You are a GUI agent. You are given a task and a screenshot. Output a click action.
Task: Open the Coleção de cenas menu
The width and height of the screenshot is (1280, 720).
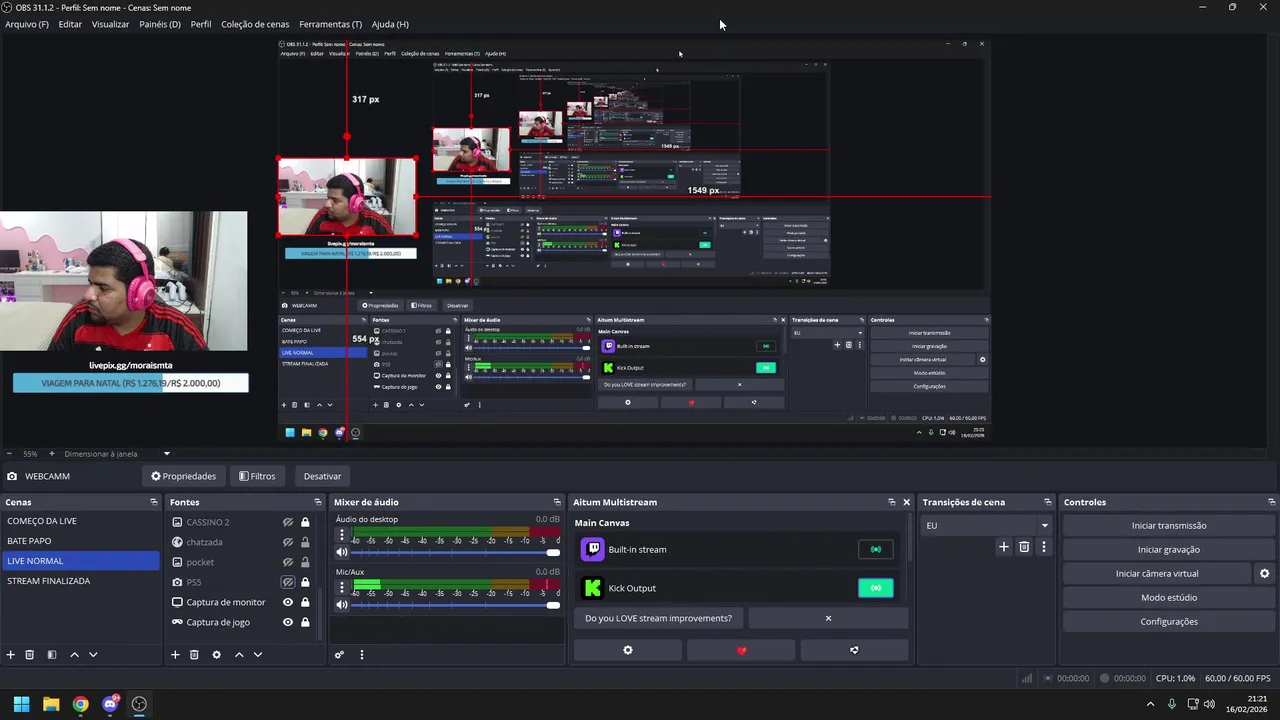point(255,24)
